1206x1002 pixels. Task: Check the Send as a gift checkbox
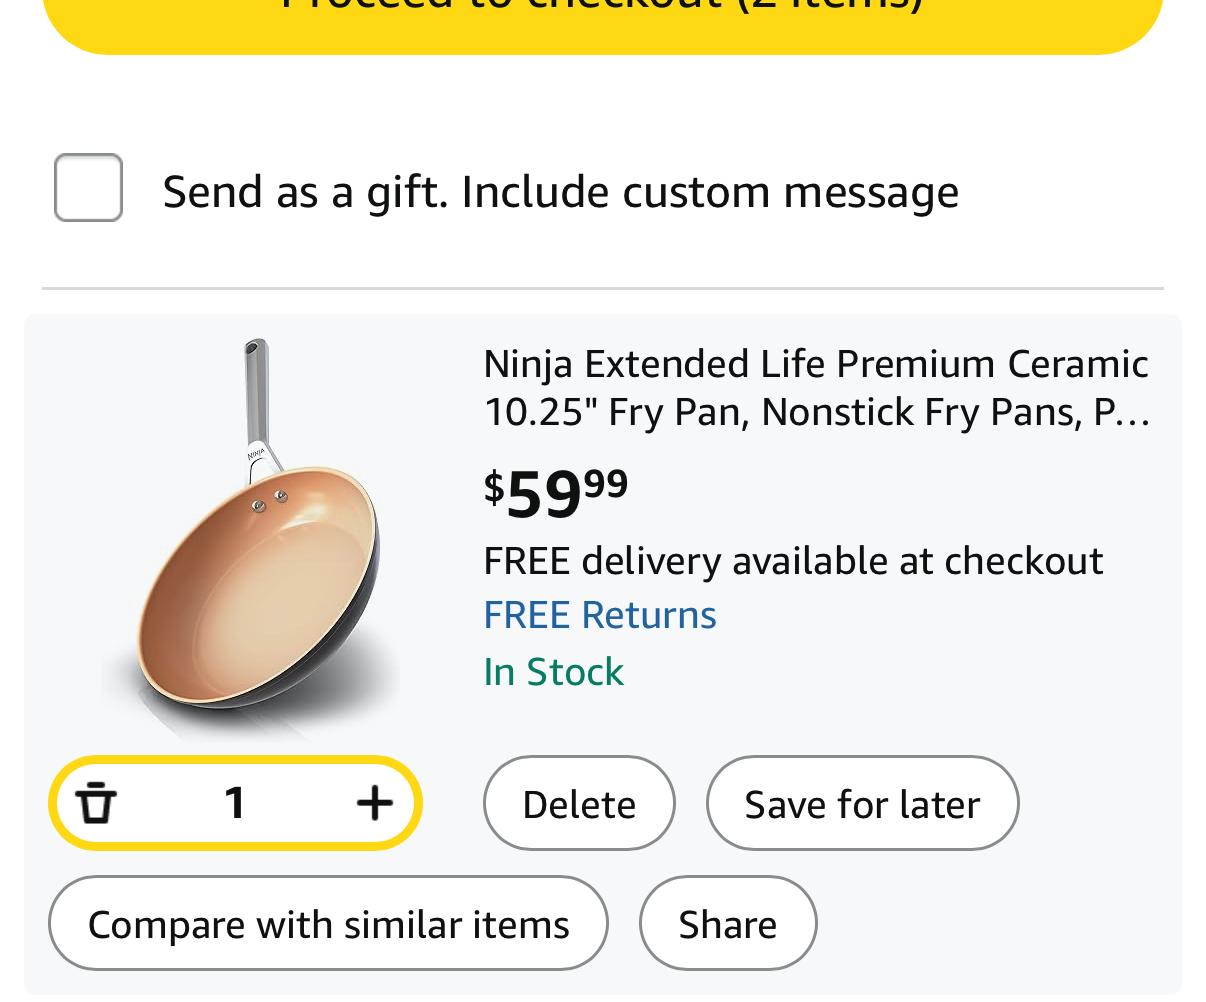[88, 187]
